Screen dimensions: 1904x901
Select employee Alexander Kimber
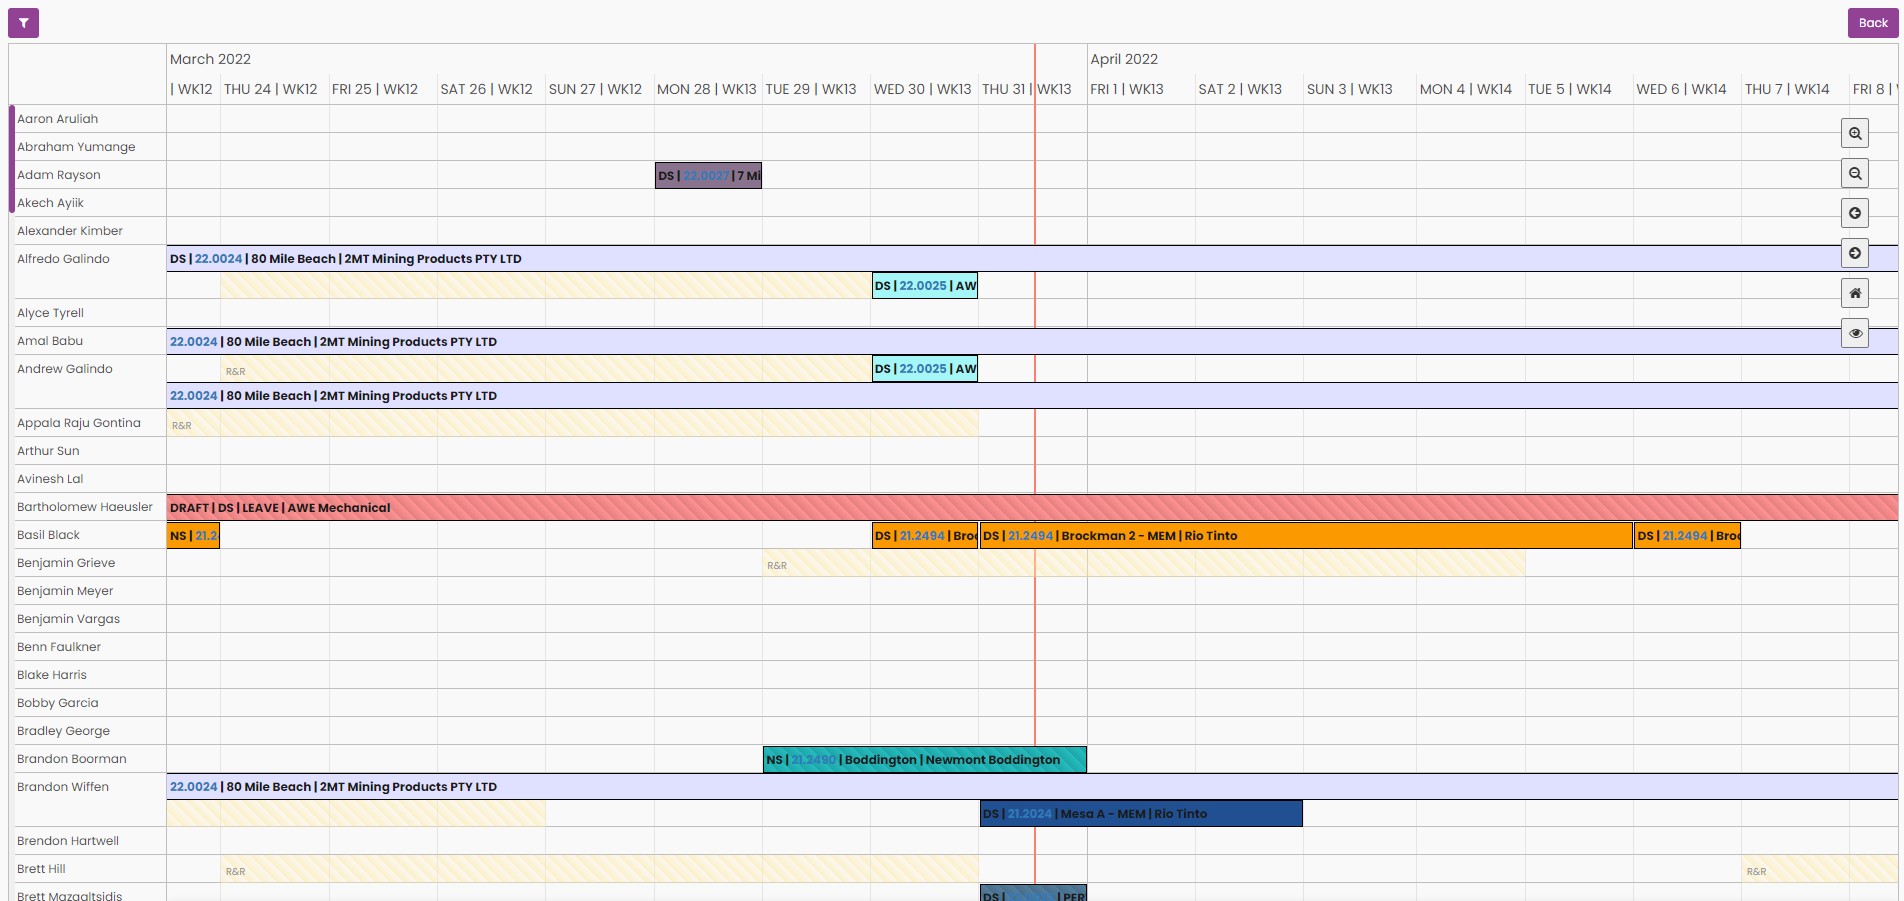[x=70, y=231]
